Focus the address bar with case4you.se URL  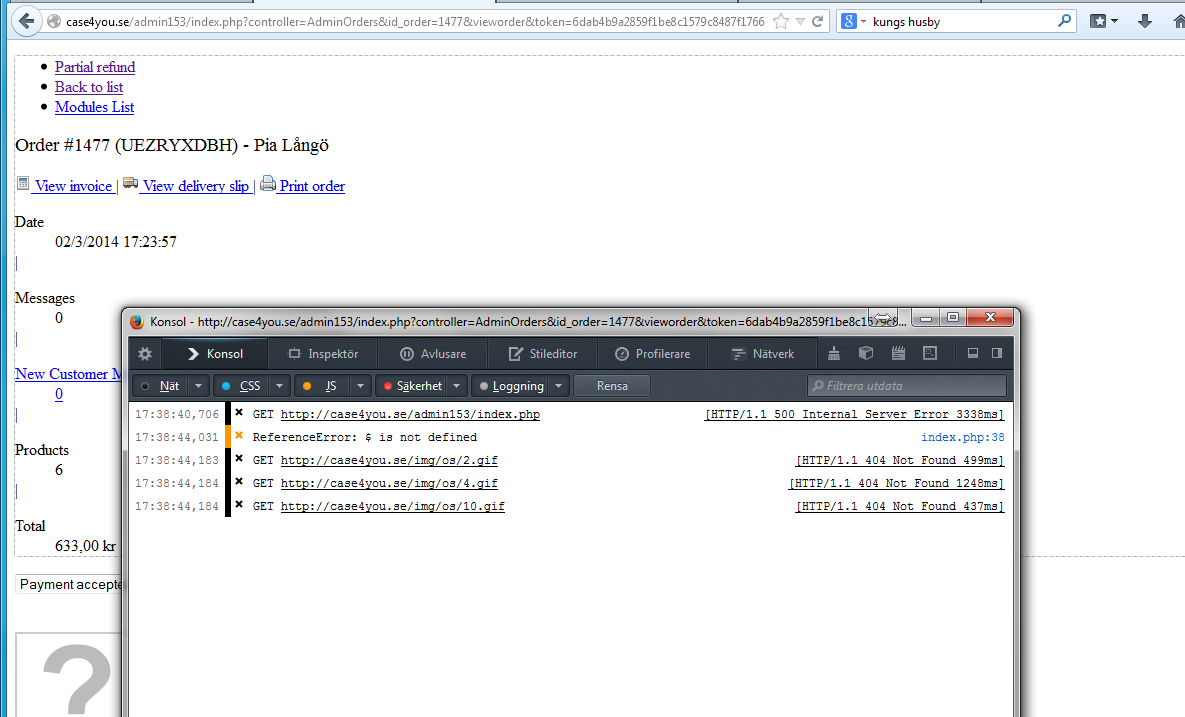(414, 22)
